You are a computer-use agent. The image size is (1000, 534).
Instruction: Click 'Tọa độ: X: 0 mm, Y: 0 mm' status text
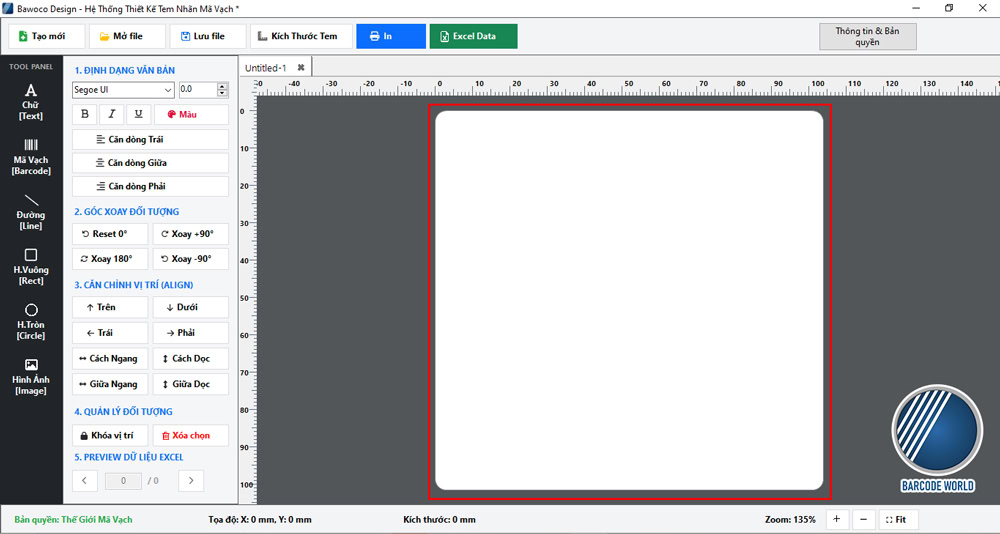[x=260, y=519]
